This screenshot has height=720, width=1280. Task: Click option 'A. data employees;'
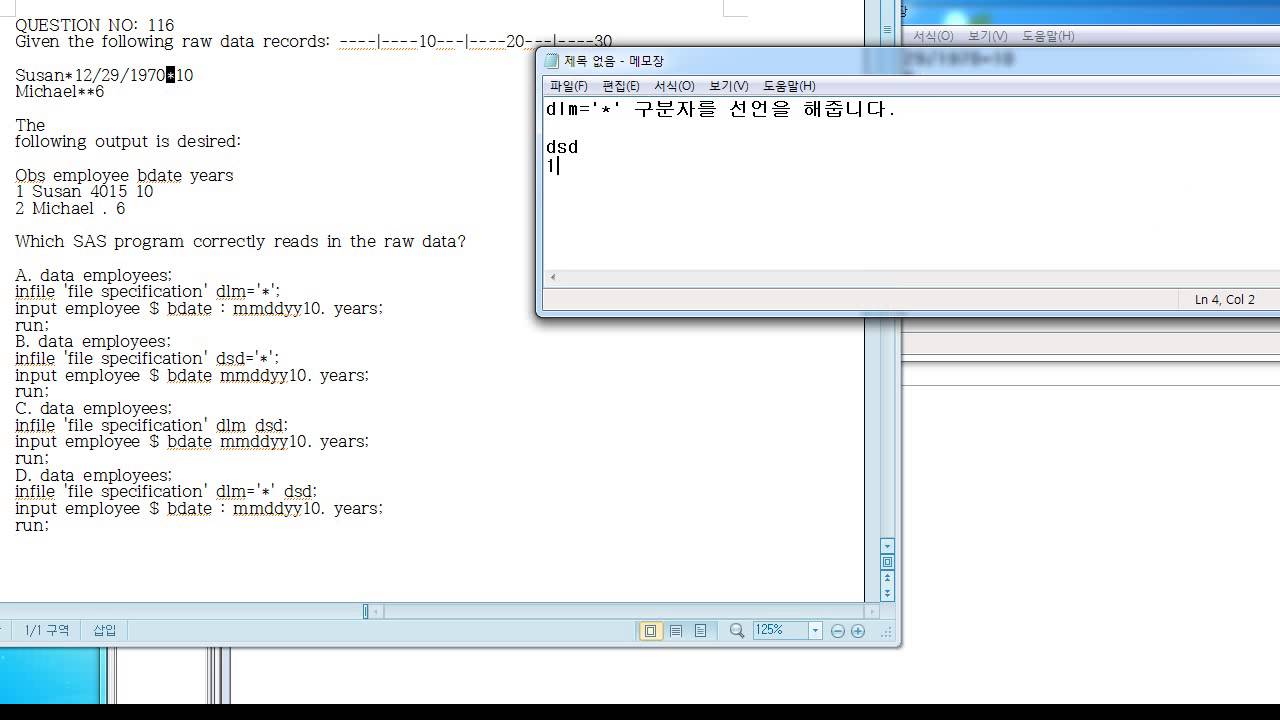coord(94,275)
